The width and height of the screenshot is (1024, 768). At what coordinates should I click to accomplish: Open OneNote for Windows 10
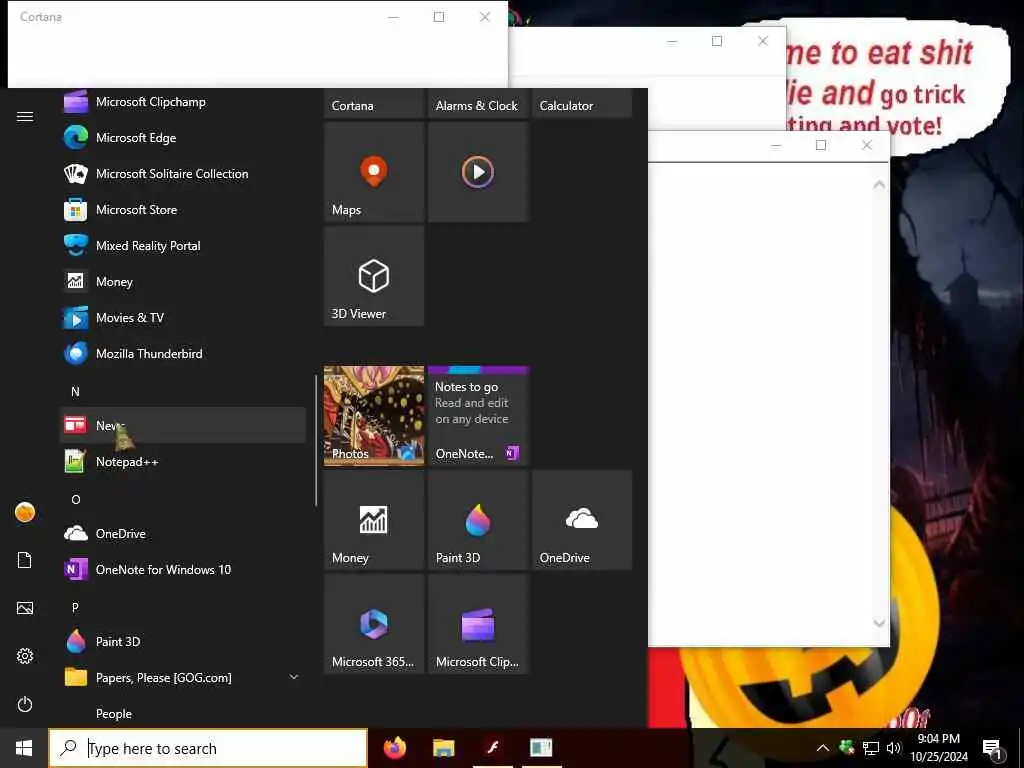(183, 569)
